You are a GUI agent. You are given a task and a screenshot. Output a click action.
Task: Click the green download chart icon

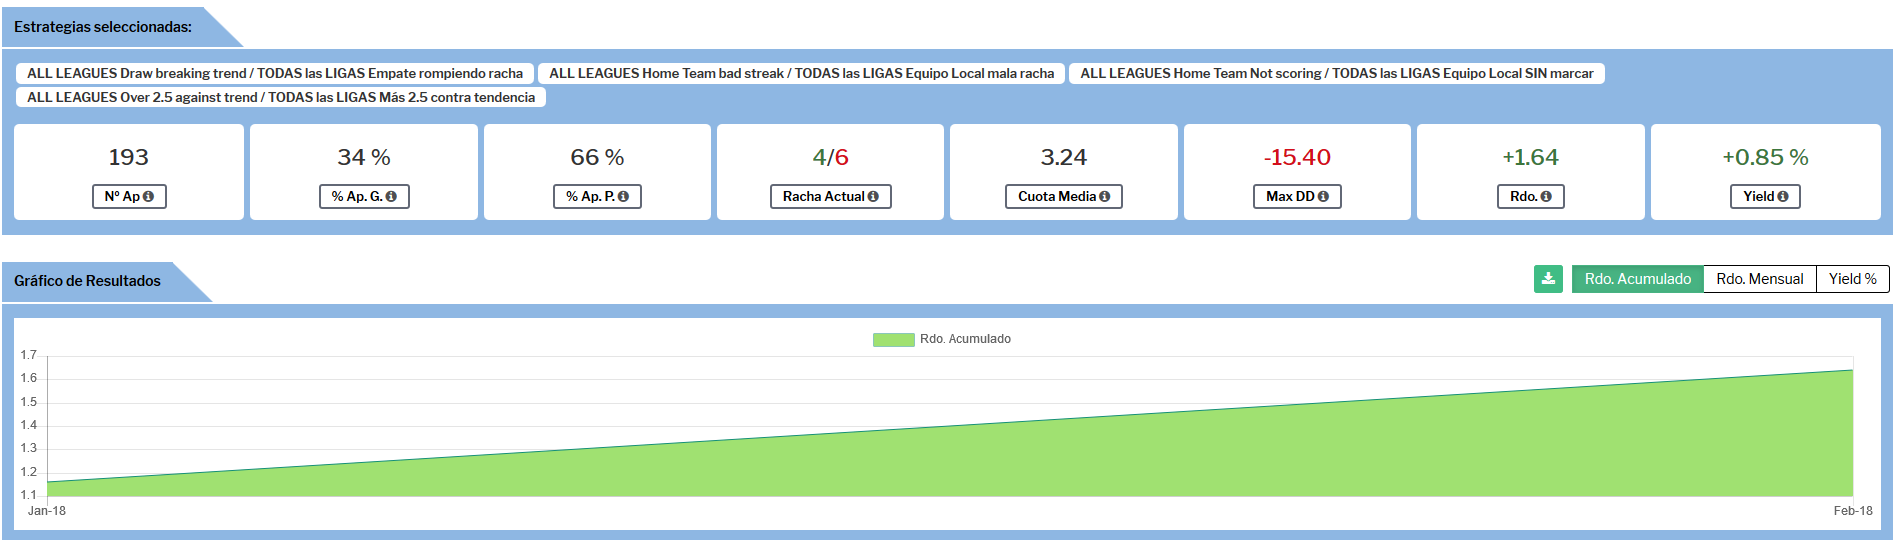pyautogui.click(x=1548, y=279)
